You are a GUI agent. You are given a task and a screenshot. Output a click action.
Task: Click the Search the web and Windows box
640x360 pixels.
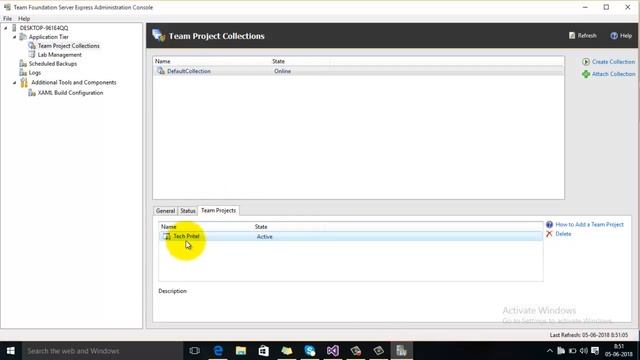[x=102, y=351]
